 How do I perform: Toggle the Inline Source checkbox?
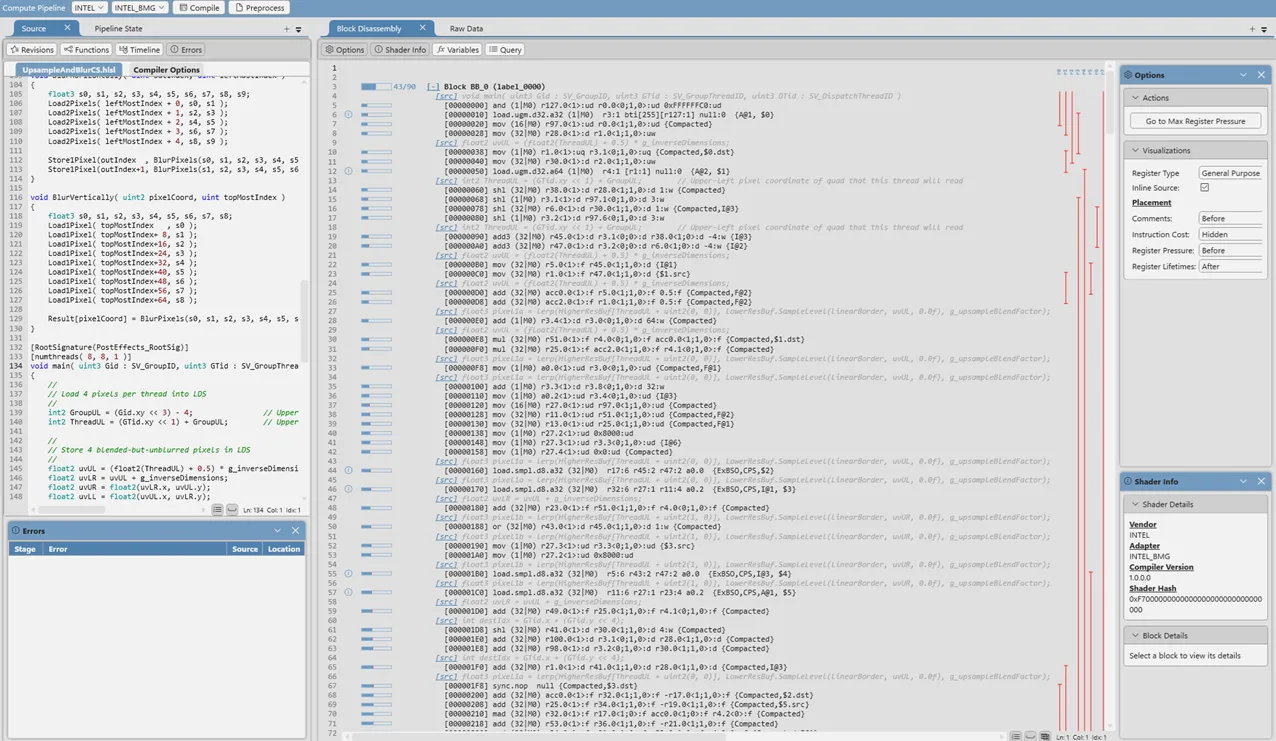(1204, 188)
